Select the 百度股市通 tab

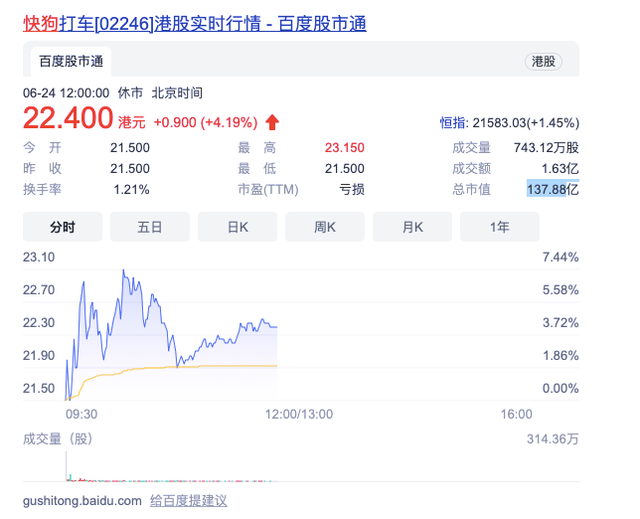tap(71, 62)
